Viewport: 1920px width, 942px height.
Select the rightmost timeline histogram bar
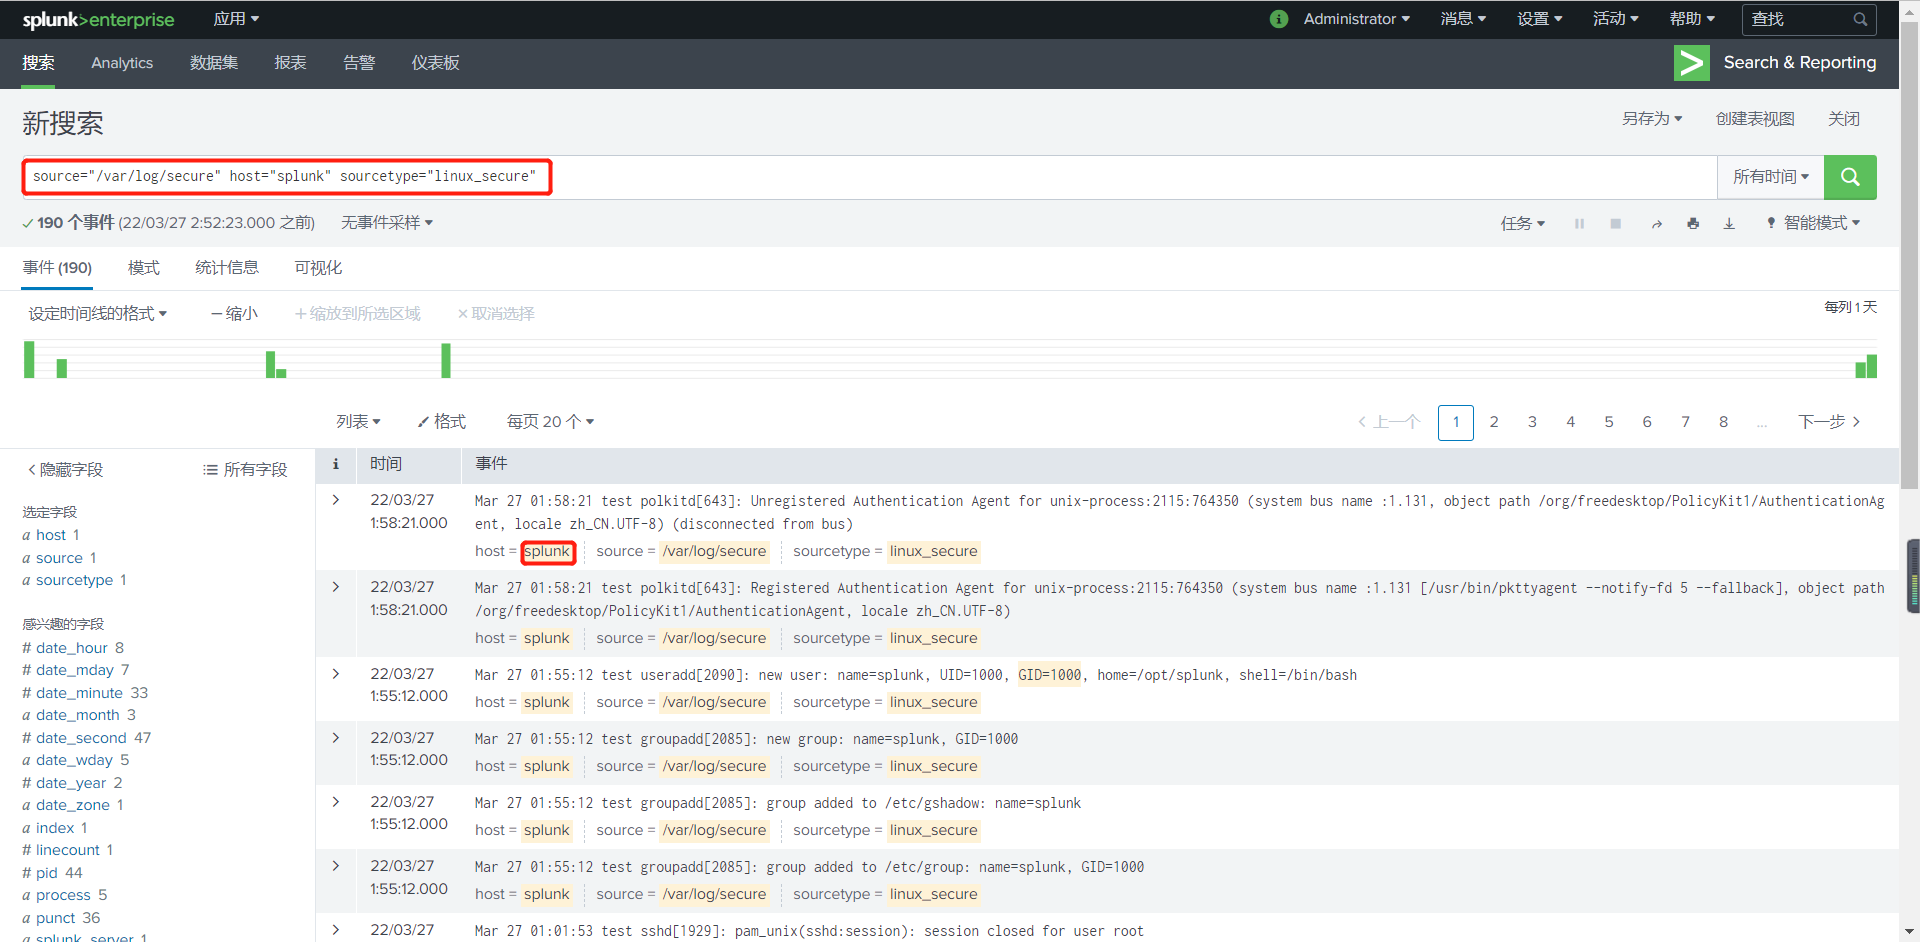pyautogui.click(x=1871, y=366)
